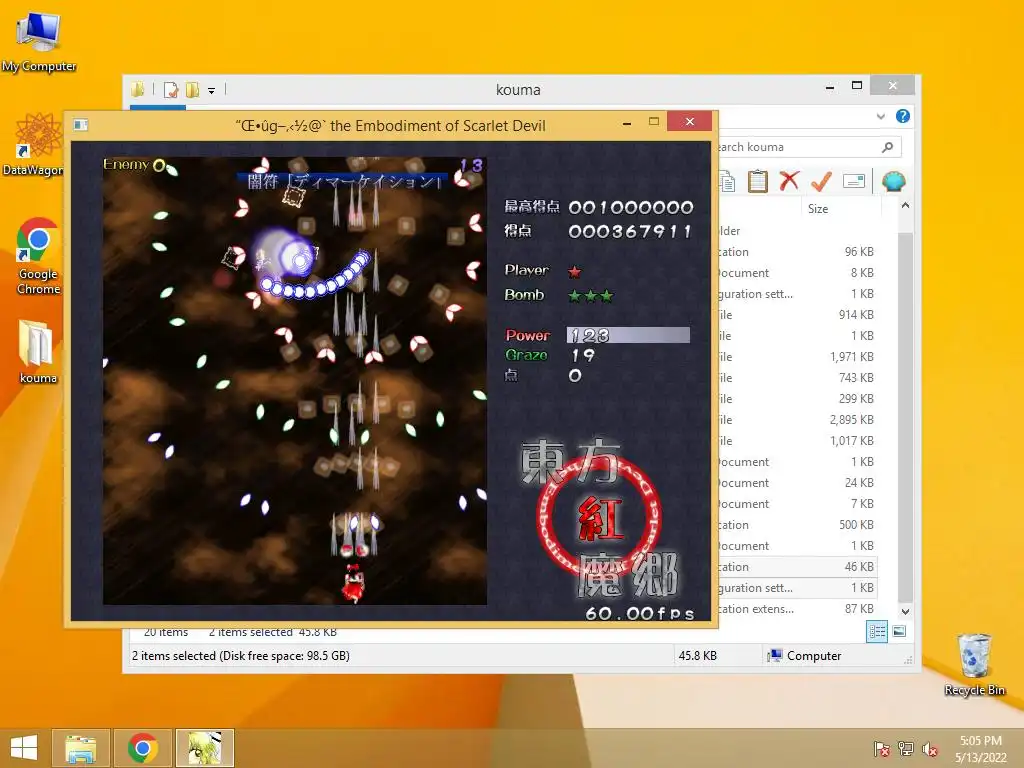The image size is (1024, 768).
Task: Click the Rename icon in explorer toolbar
Action: tap(854, 181)
